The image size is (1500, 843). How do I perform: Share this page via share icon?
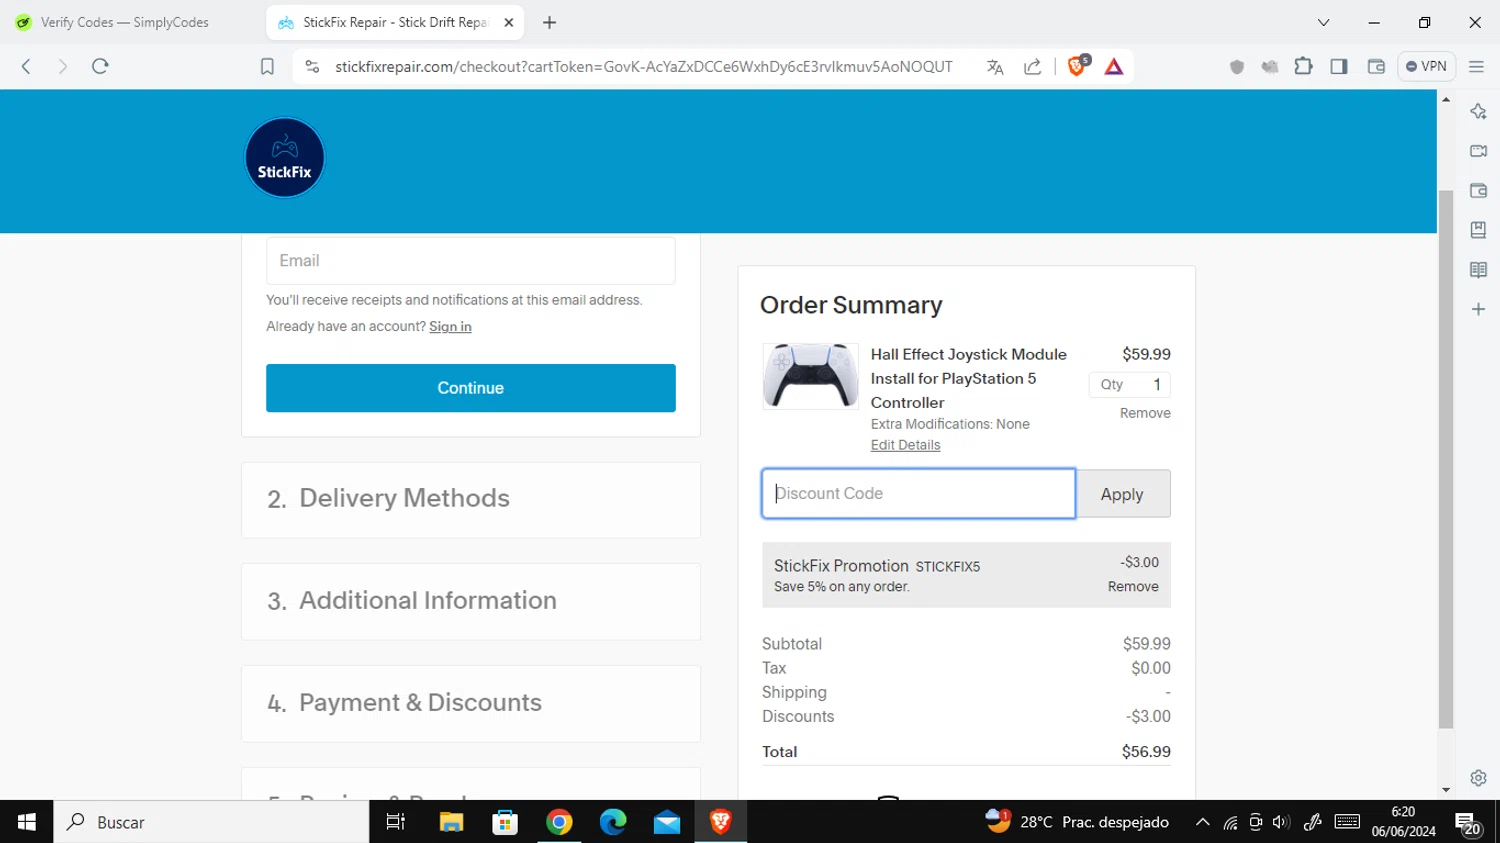click(1033, 67)
